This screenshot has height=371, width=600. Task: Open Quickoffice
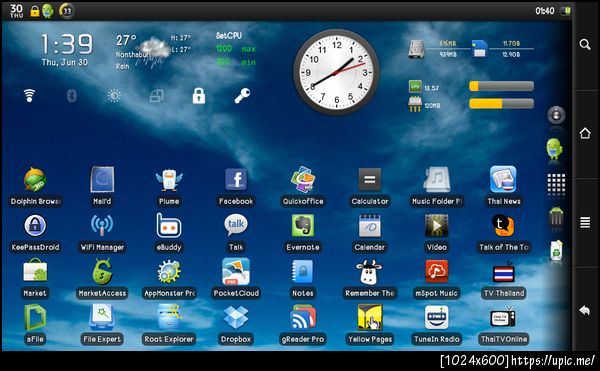(x=303, y=180)
